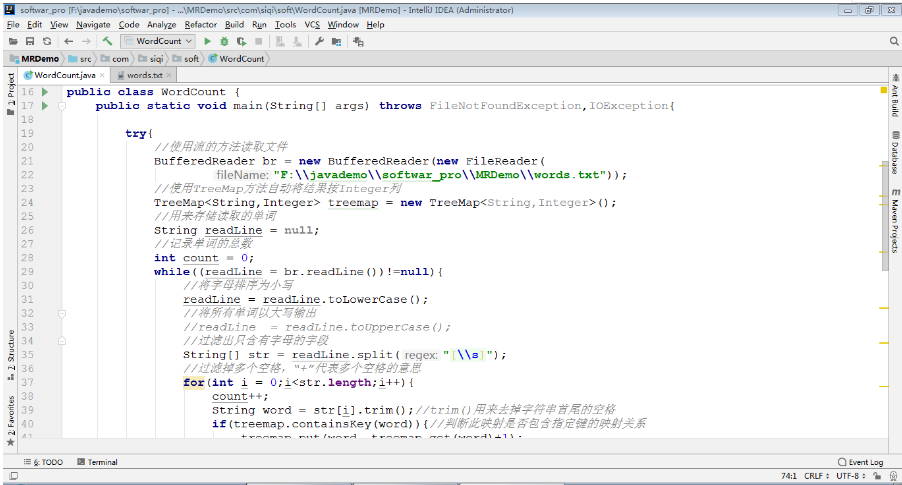The height and width of the screenshot is (485, 902).
Task: Build project with the hammer icon
Action: (x=107, y=41)
